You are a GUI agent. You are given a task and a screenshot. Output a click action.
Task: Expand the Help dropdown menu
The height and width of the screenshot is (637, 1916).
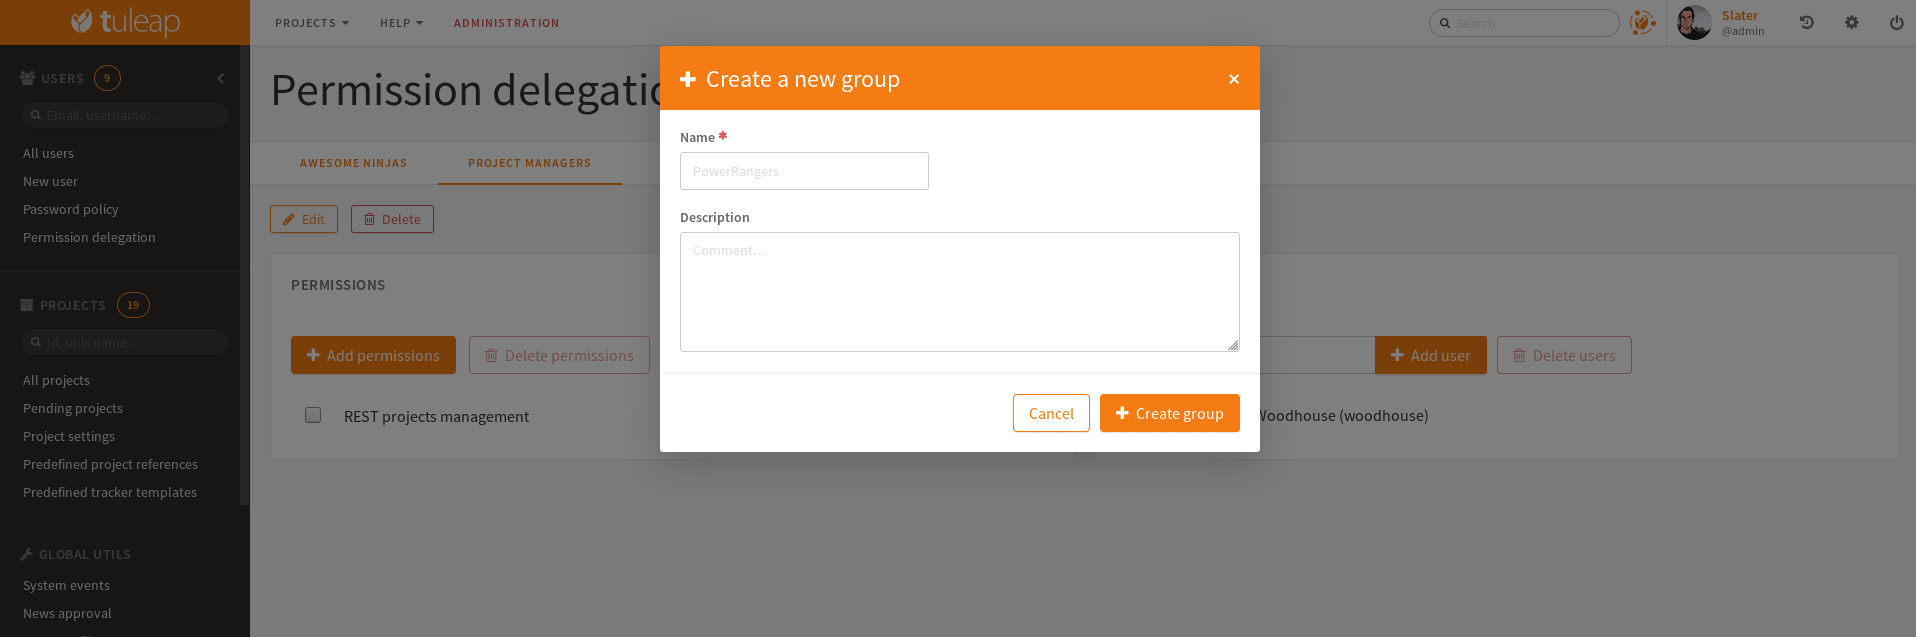401,23
